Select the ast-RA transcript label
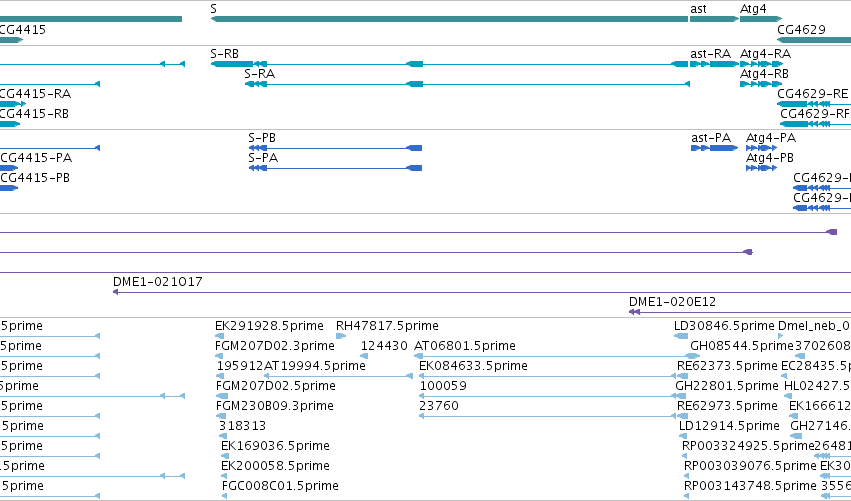The height and width of the screenshot is (501, 851). coord(710,54)
